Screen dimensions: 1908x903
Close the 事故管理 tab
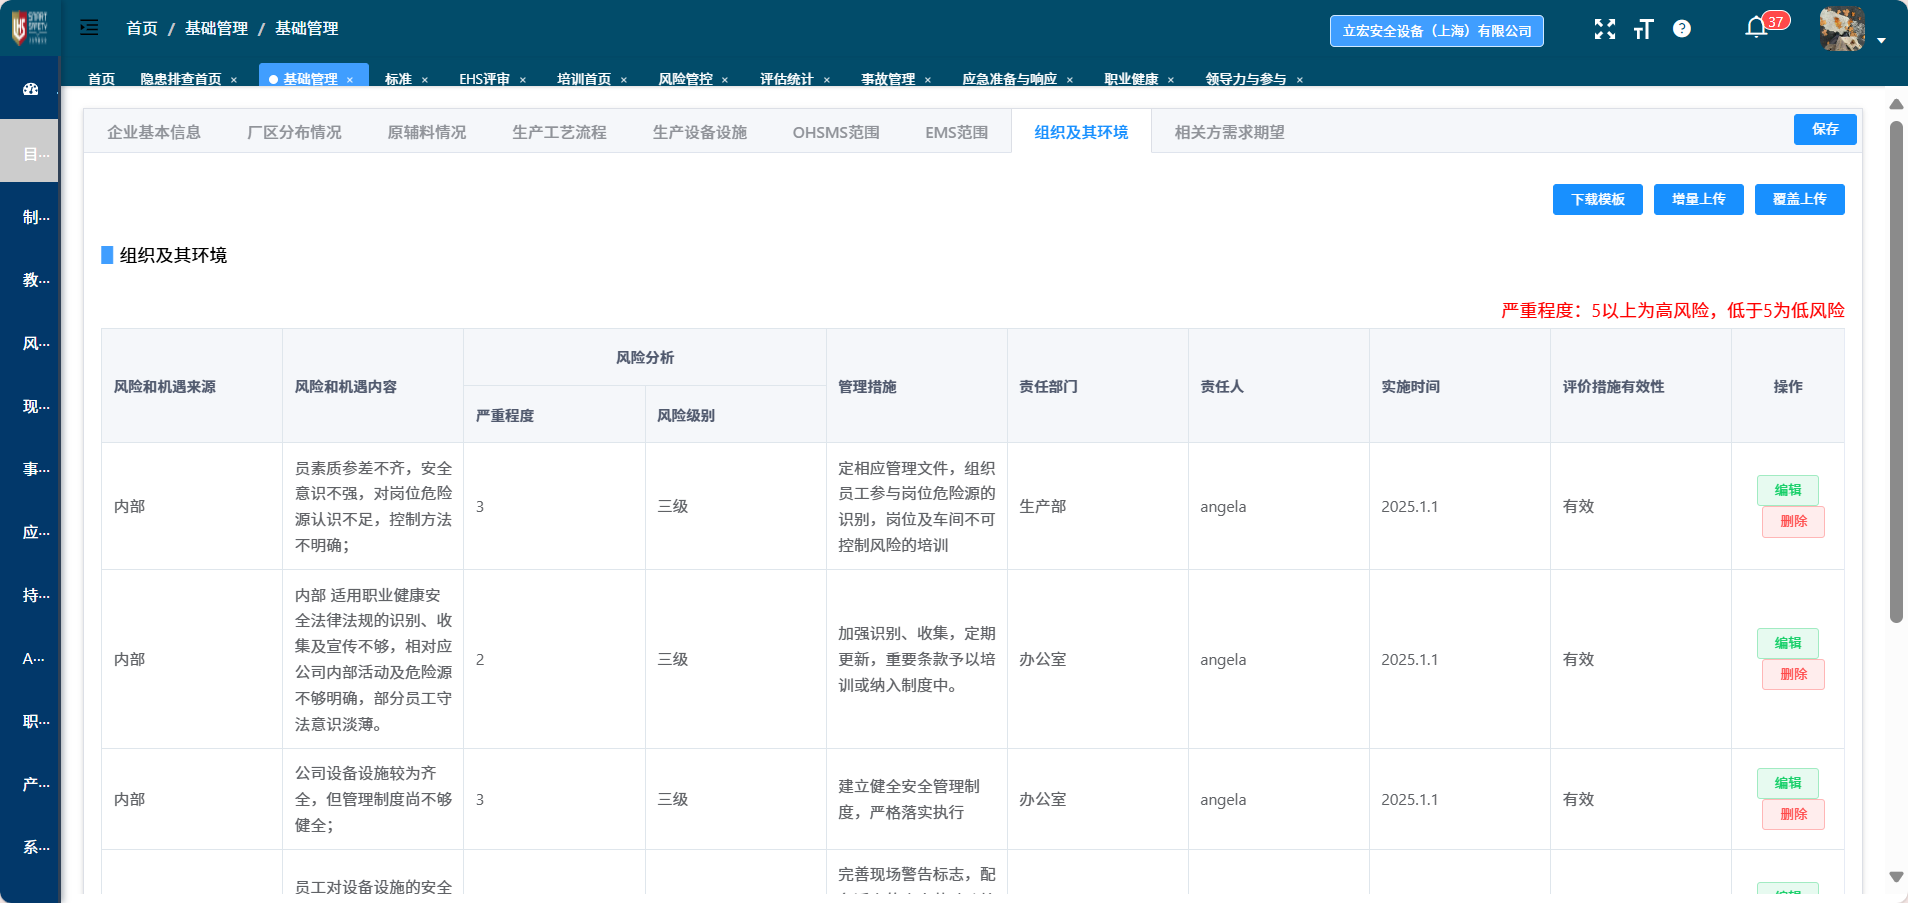click(928, 80)
